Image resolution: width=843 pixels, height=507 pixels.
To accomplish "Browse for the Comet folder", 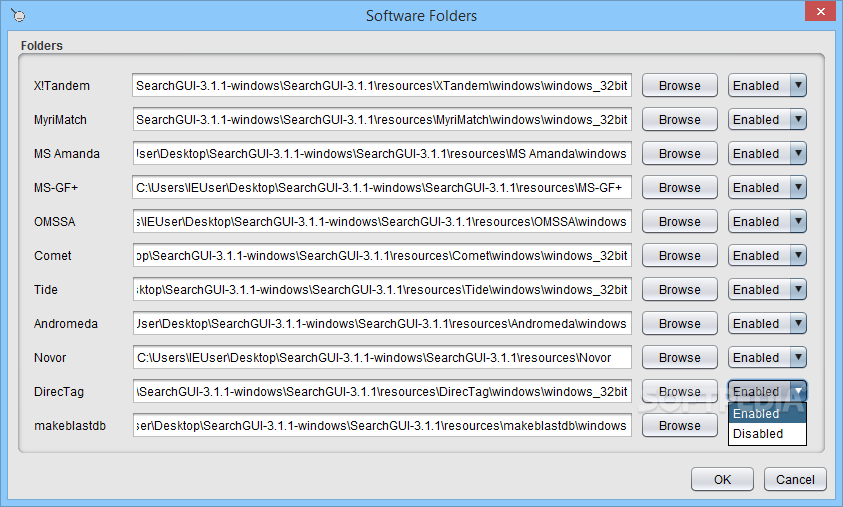I will tap(680, 255).
